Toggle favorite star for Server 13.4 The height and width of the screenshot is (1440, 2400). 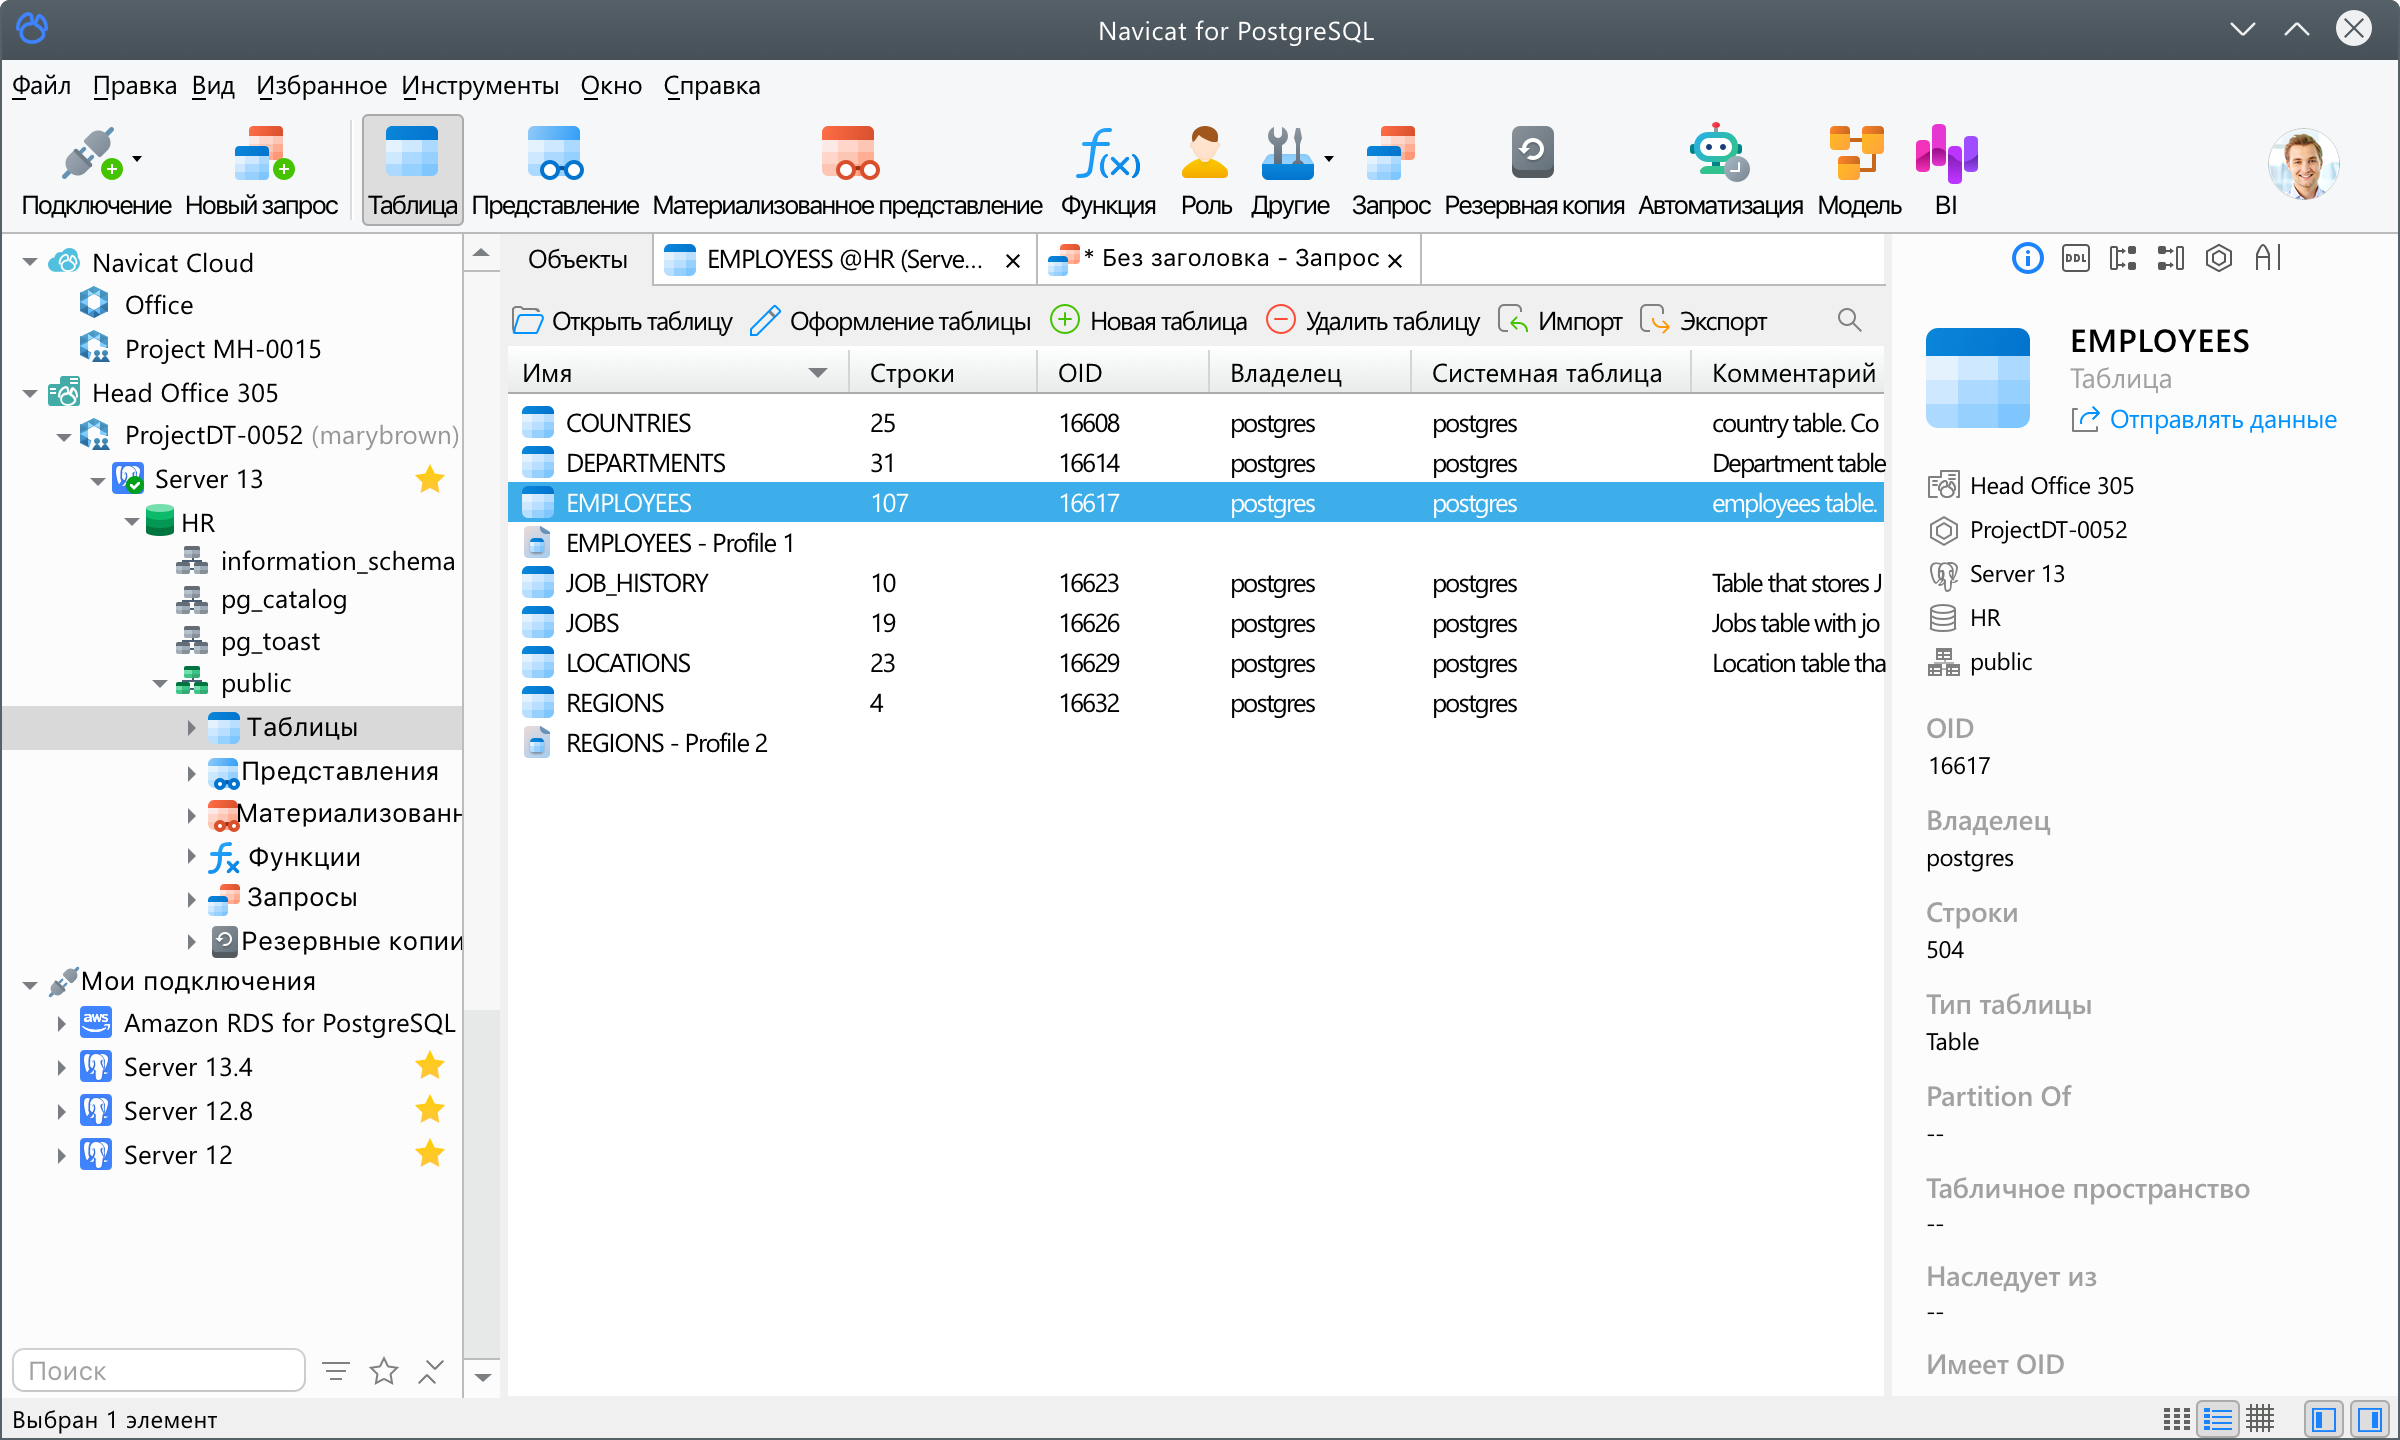430,1066
